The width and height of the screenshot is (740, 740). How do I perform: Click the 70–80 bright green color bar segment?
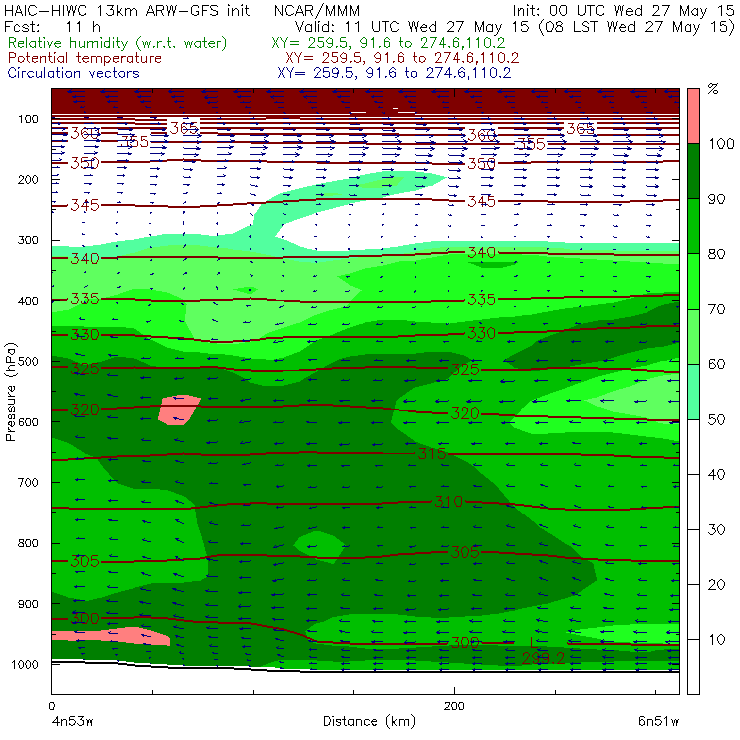tap(693, 281)
